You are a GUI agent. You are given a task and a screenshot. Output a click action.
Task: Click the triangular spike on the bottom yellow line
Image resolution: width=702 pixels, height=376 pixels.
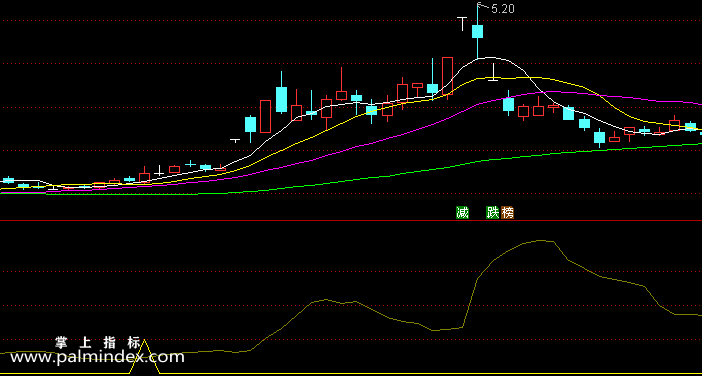click(x=145, y=356)
